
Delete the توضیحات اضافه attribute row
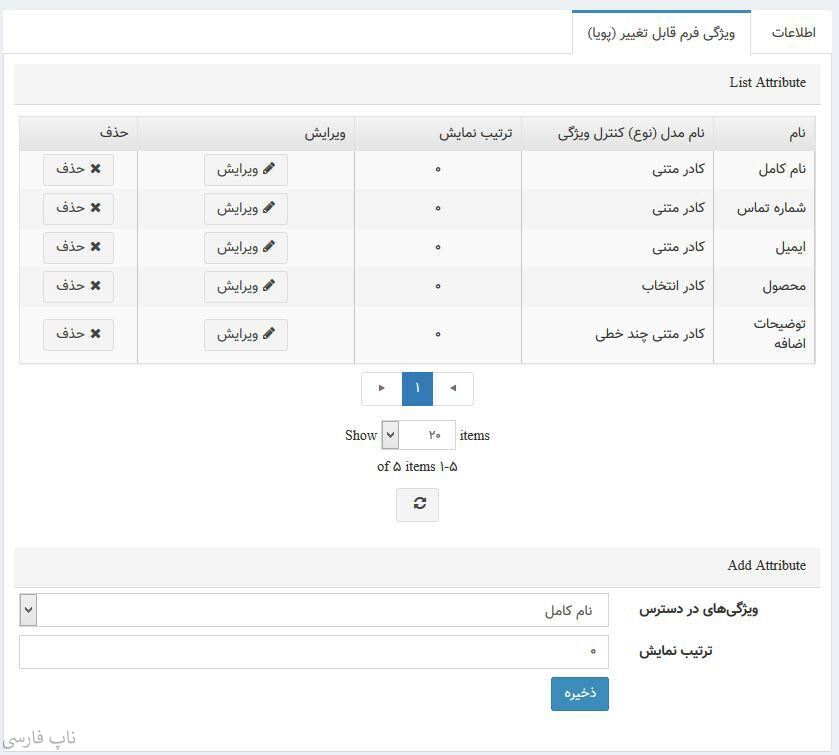tap(78, 334)
